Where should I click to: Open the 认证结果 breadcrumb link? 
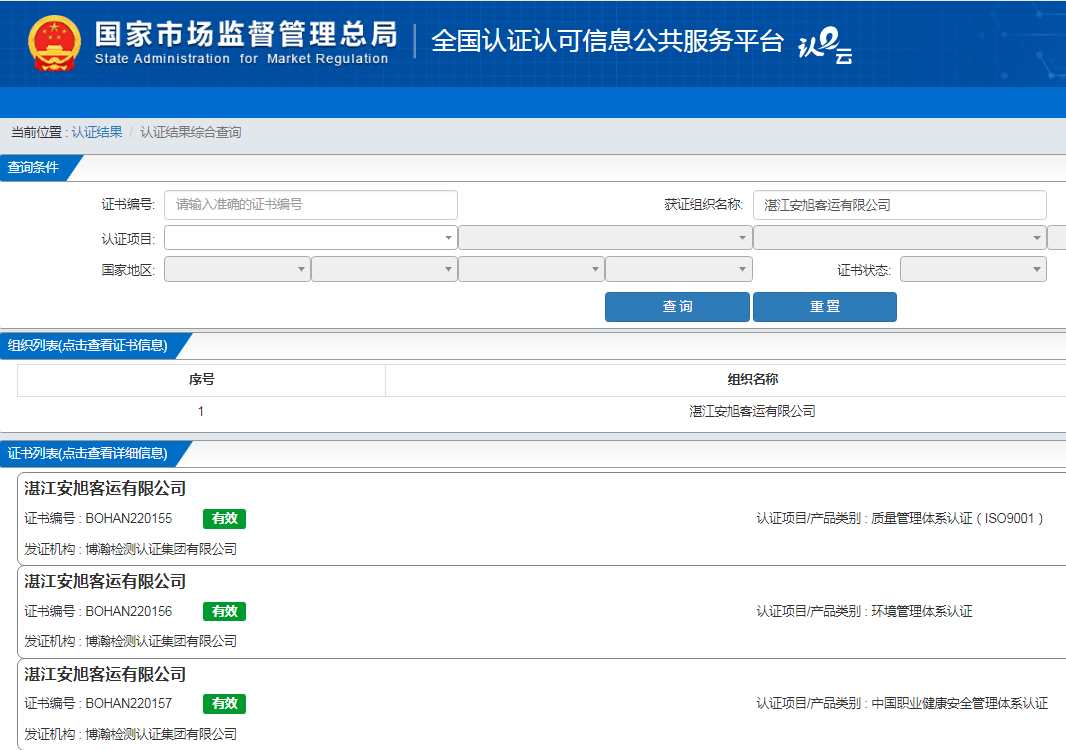pos(97,132)
